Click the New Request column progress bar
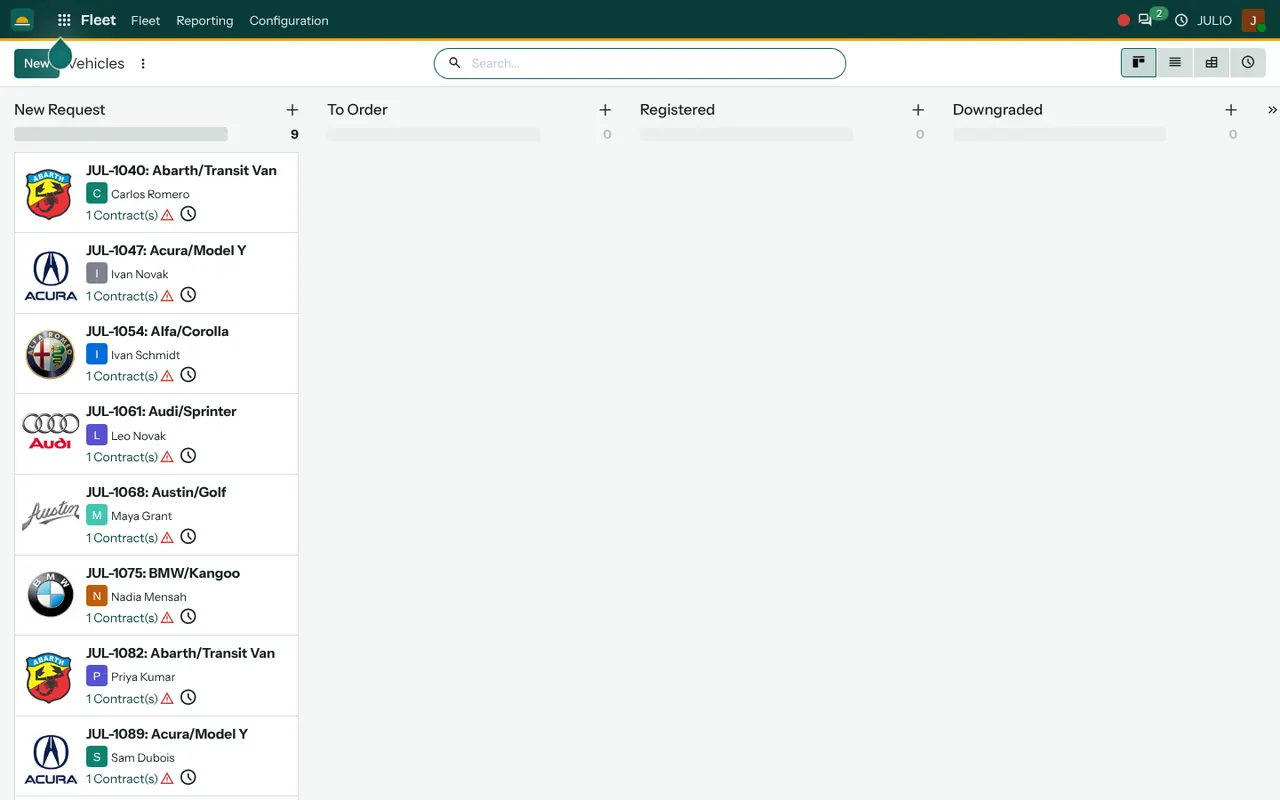This screenshot has width=1280, height=800. (x=121, y=134)
